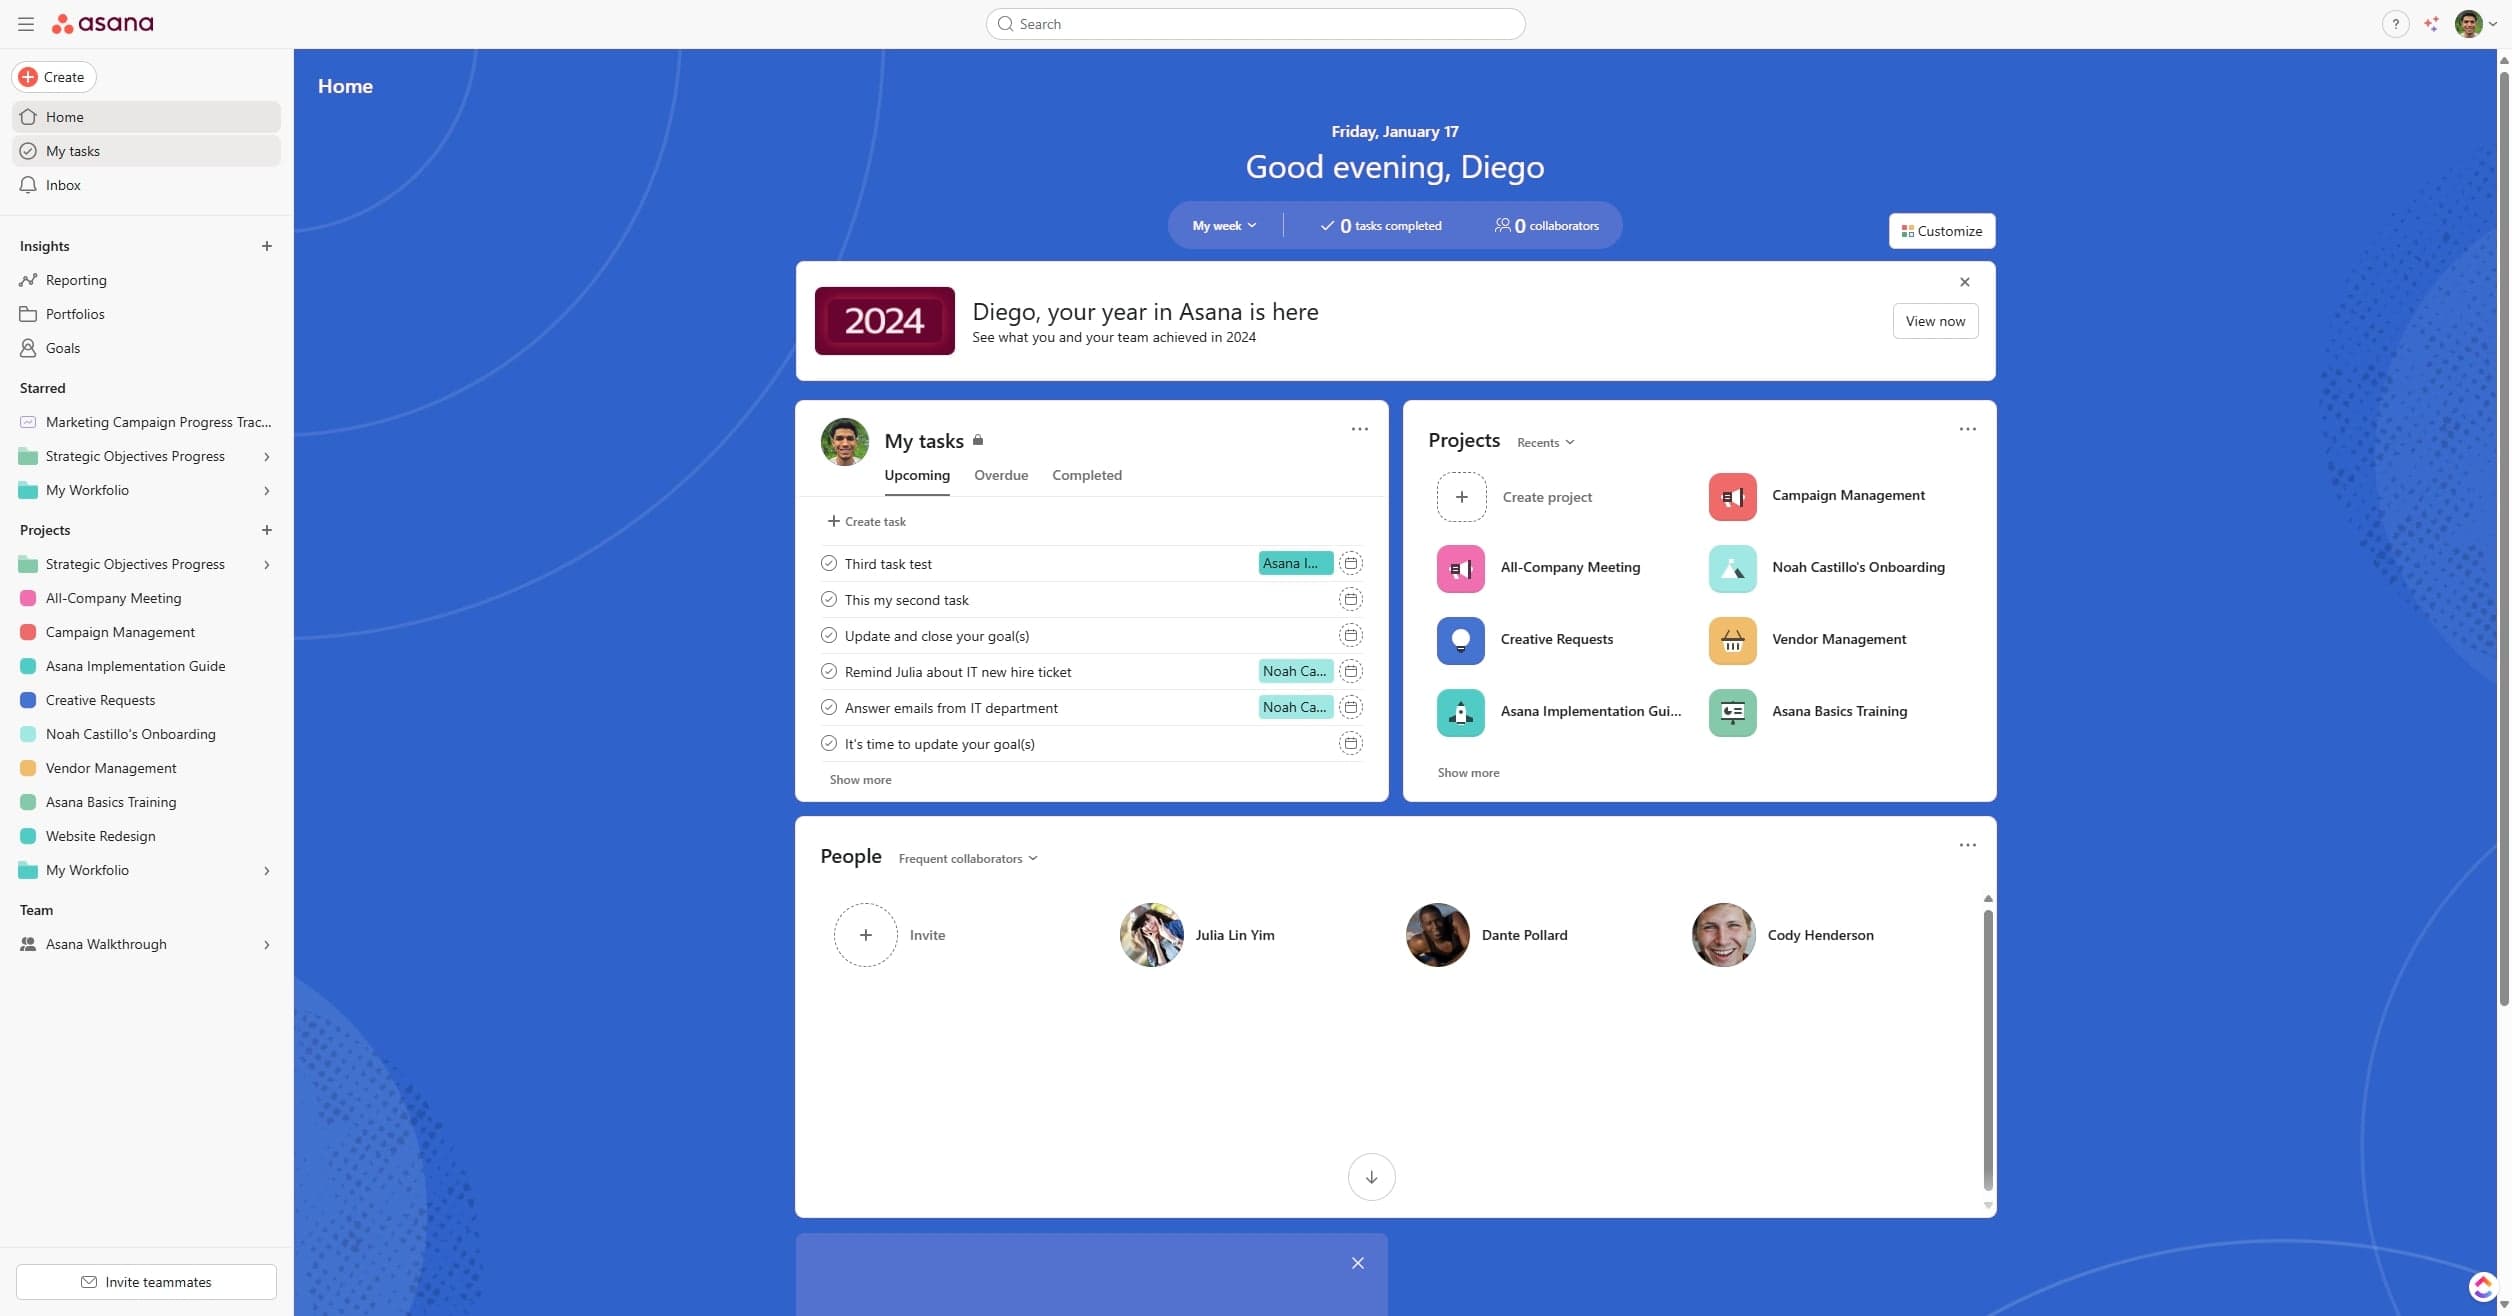Go to Home in sidebar

[x=146, y=117]
